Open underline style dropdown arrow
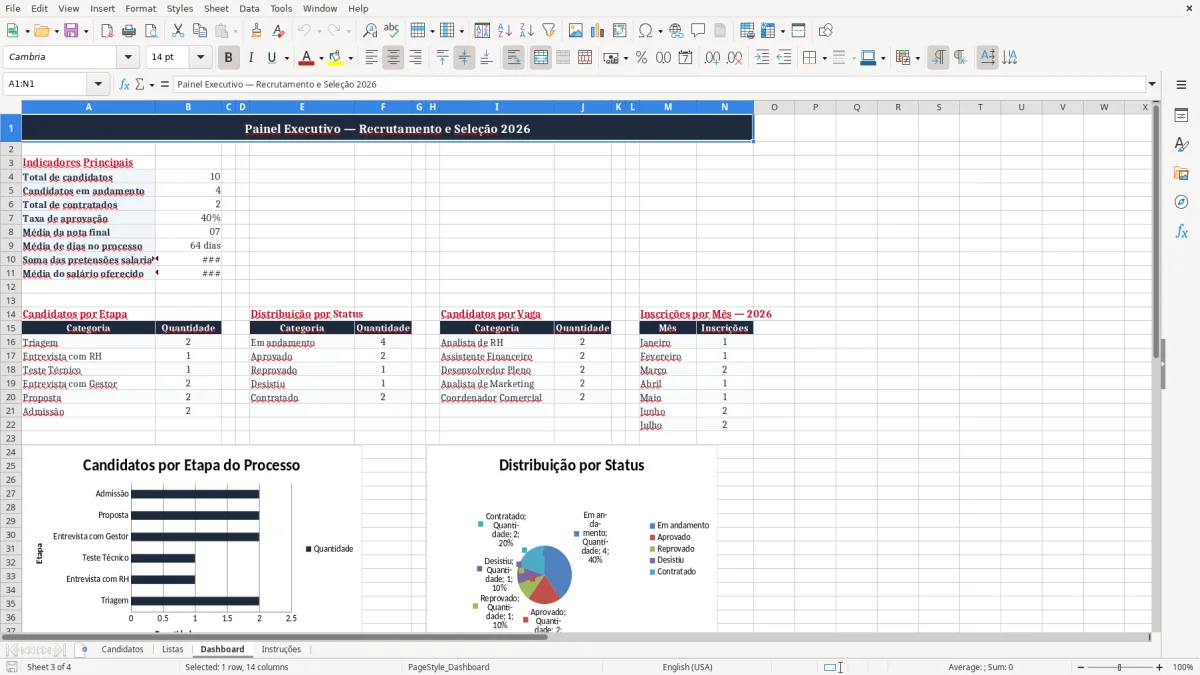The image size is (1200, 675). [286, 58]
